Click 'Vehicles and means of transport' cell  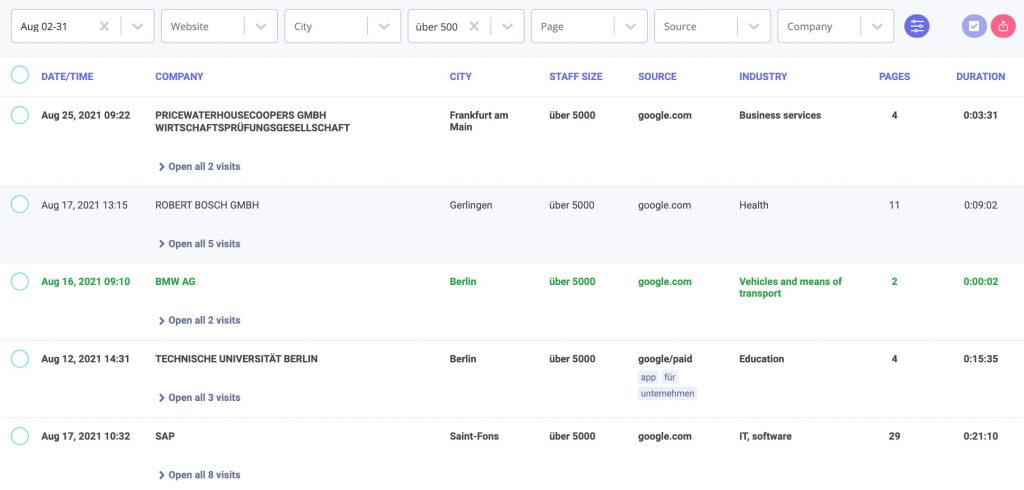pyautogui.click(x=790, y=287)
